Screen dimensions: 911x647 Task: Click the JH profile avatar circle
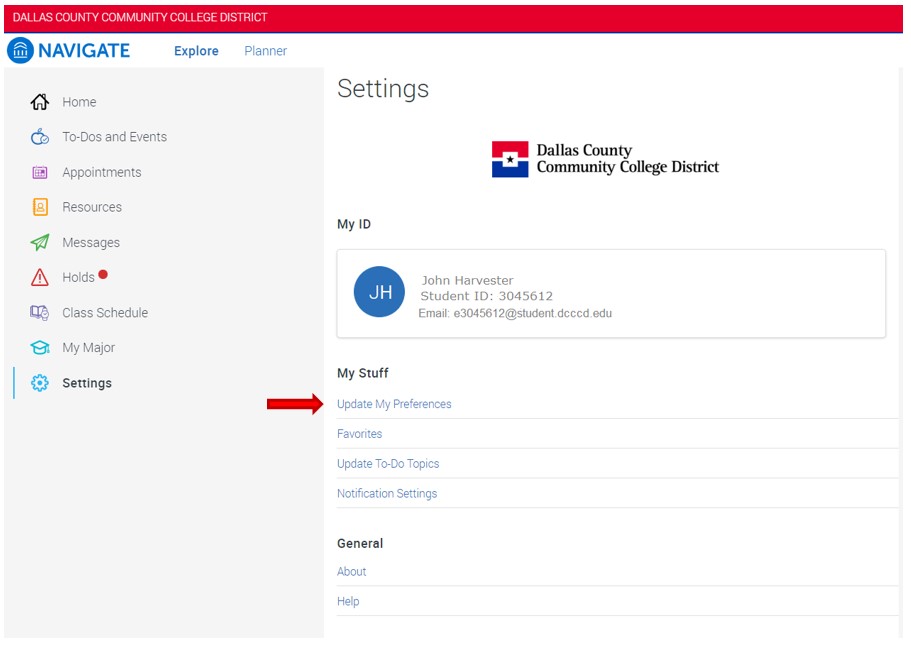[379, 292]
